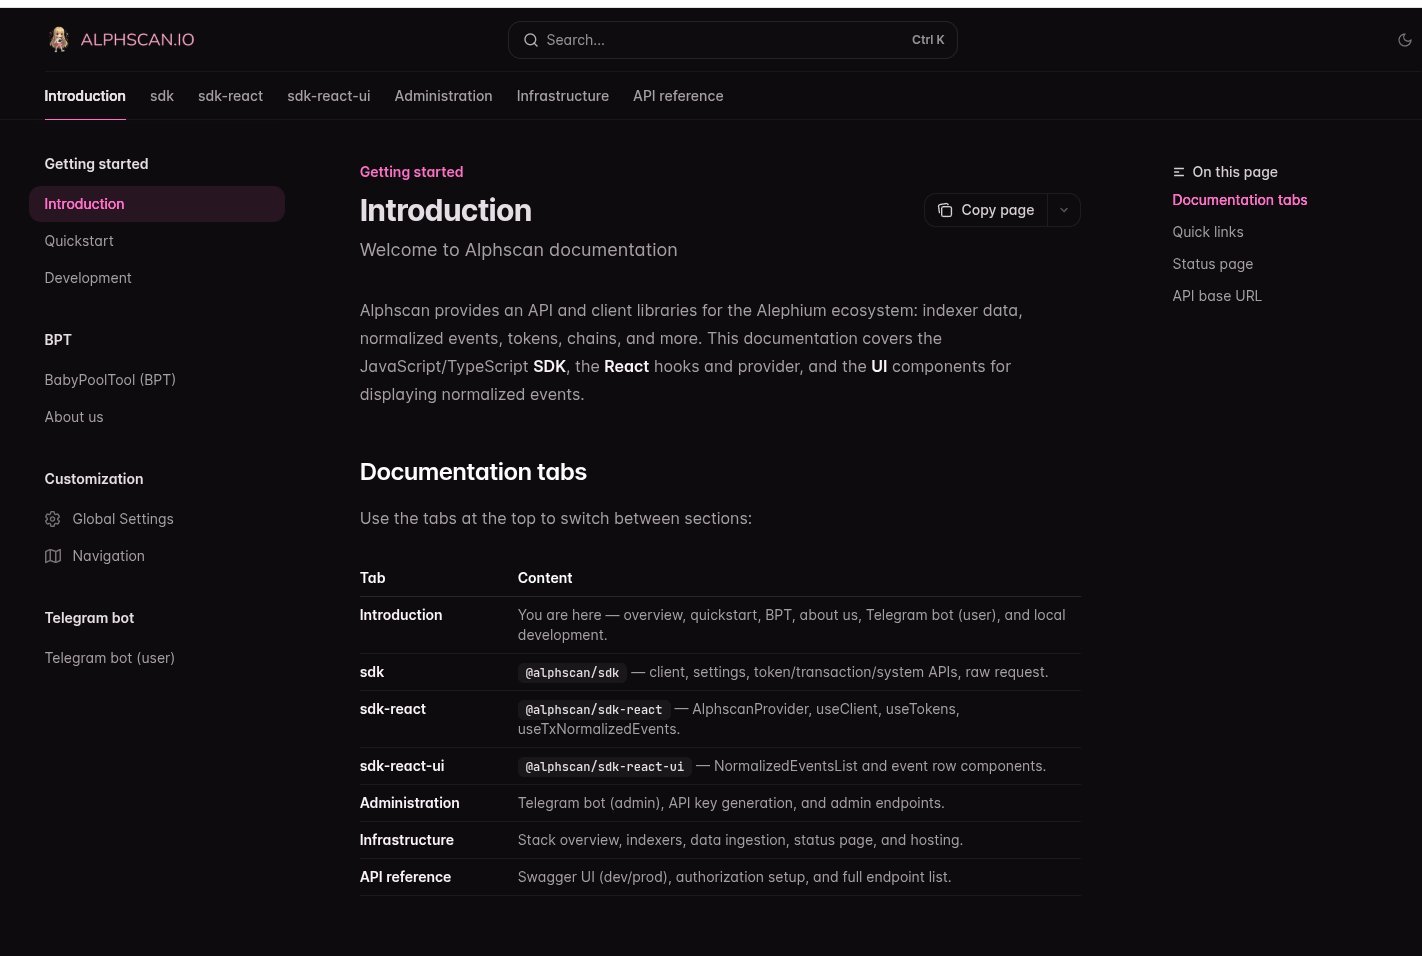Click the @alphscan/sdk code badge
Viewport: 1422px width, 956px height.
coord(572,673)
